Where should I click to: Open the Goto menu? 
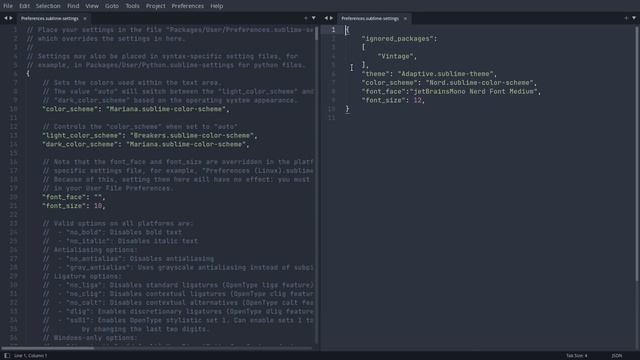click(x=112, y=6)
